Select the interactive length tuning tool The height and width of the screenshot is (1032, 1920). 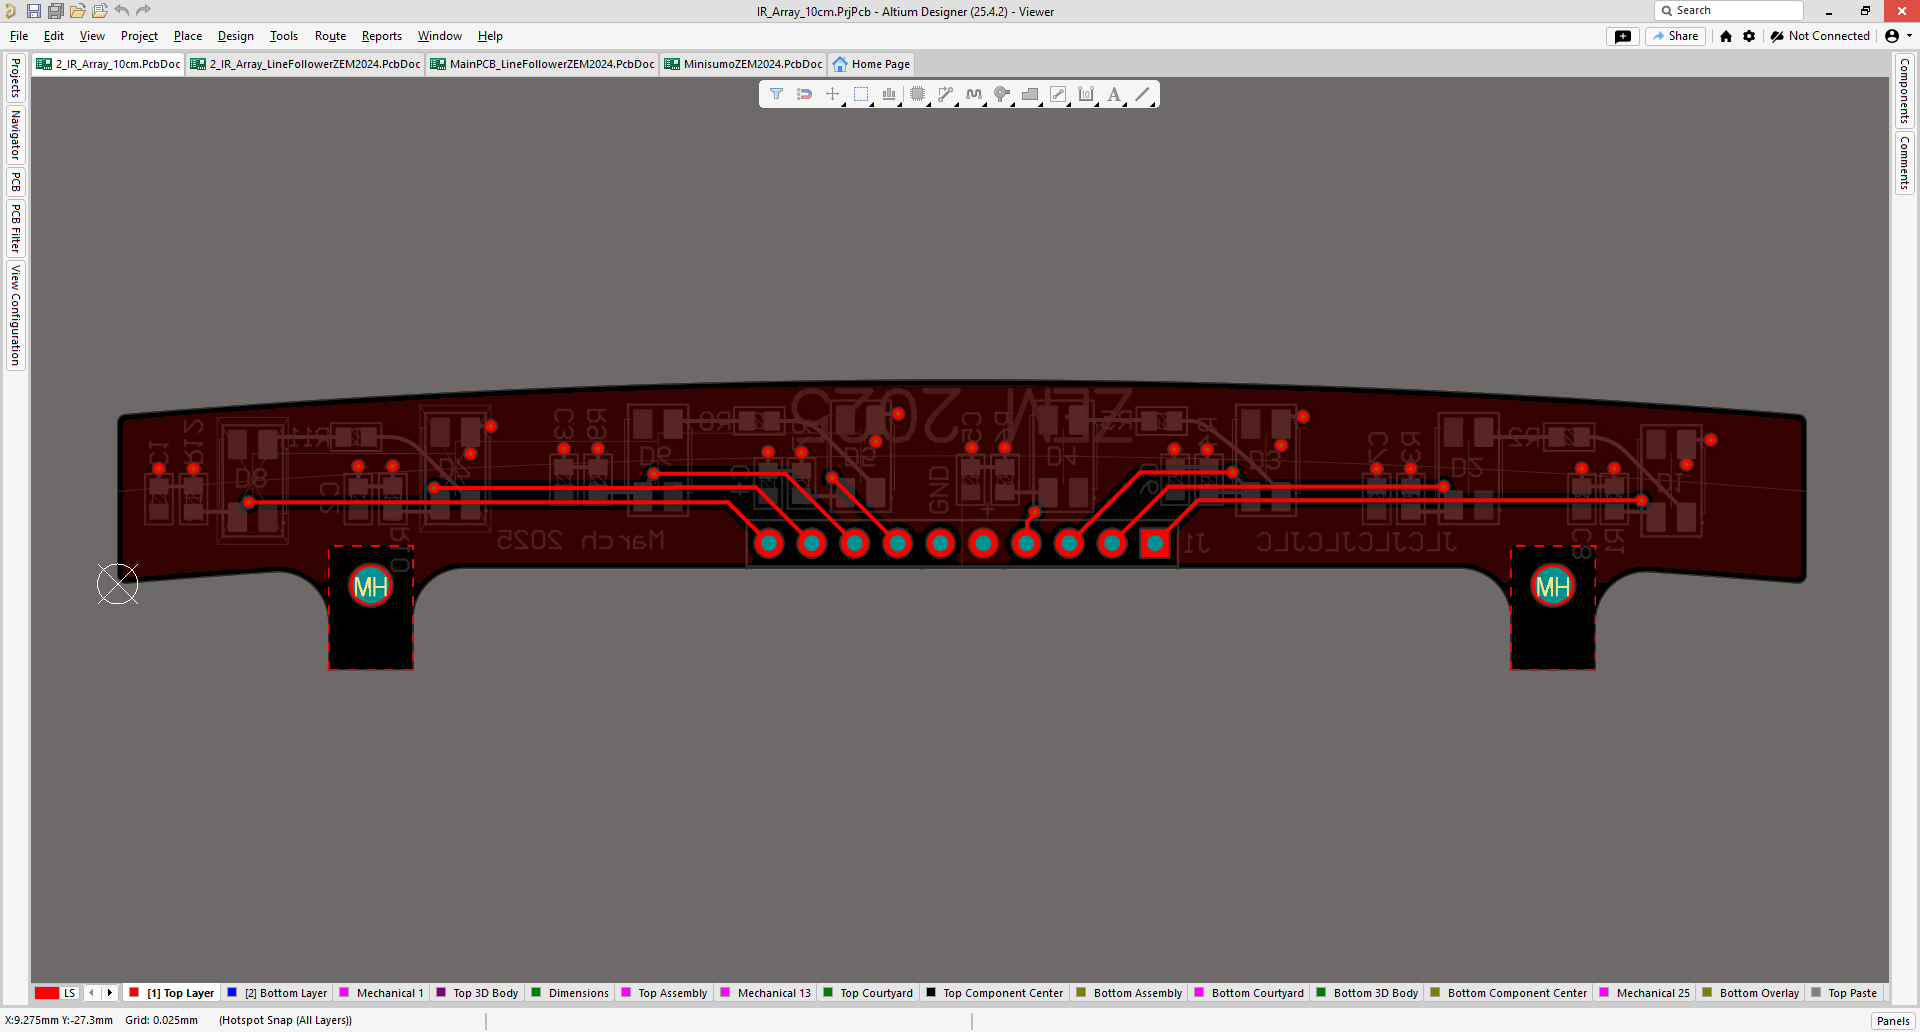974,94
